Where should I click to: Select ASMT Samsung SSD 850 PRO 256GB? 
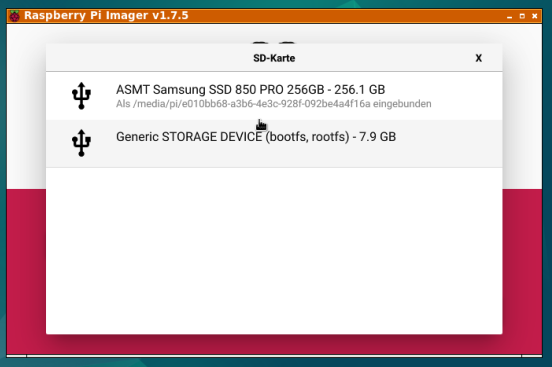(x=274, y=96)
